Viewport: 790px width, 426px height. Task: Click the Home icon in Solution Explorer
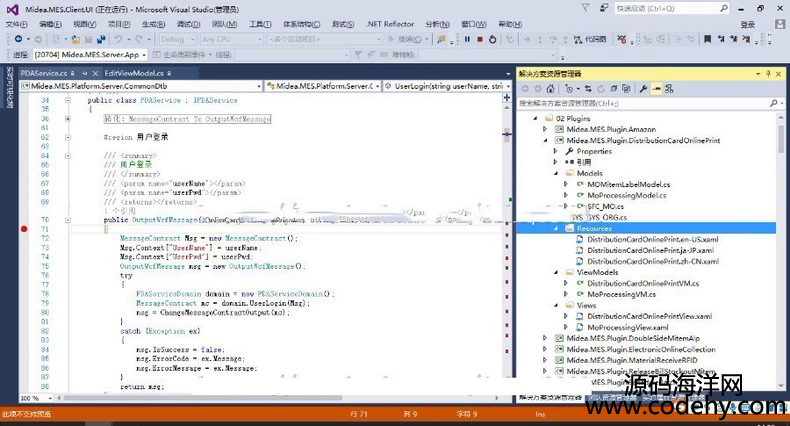(550, 89)
